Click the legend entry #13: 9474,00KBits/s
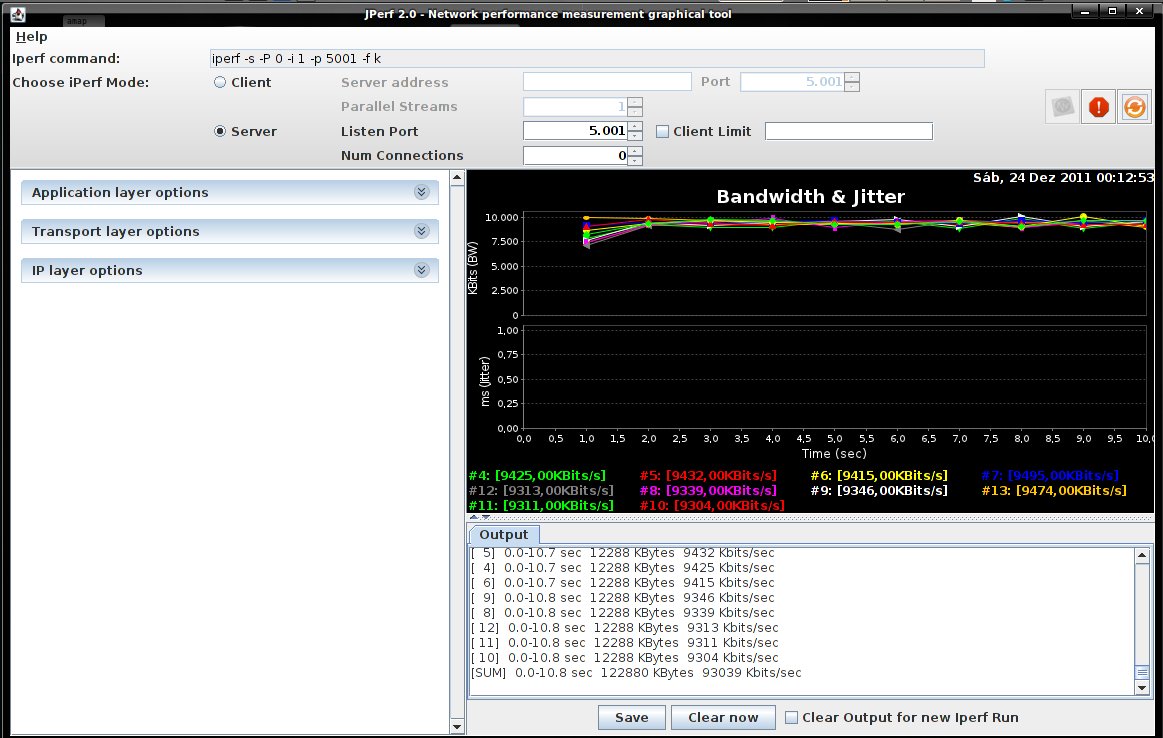Screen dimensions: 1163x738 pyautogui.click(x=1054, y=490)
